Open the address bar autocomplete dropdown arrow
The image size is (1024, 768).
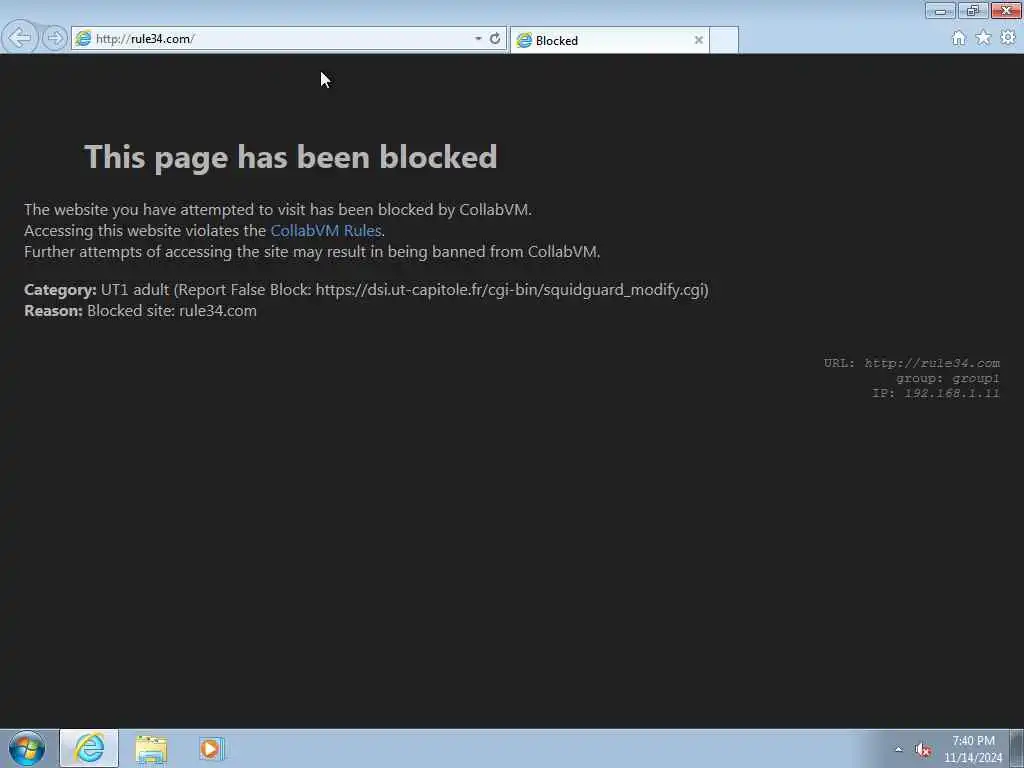478,39
